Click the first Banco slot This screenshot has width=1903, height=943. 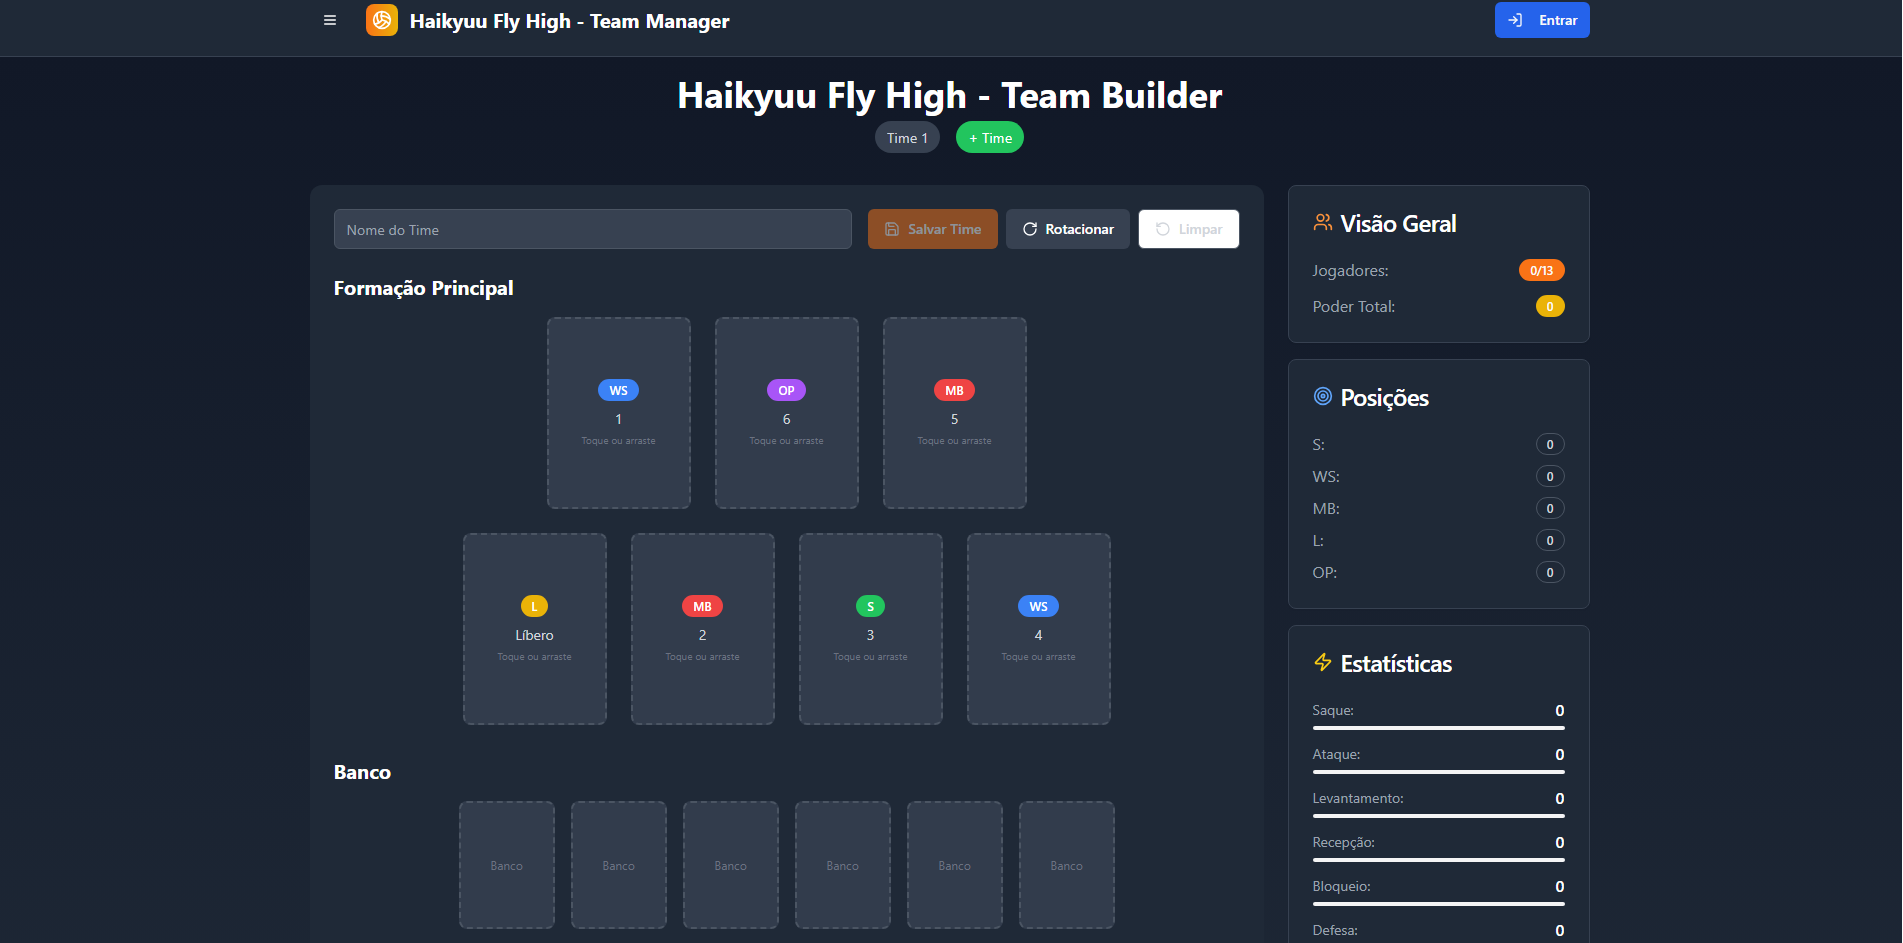507,865
